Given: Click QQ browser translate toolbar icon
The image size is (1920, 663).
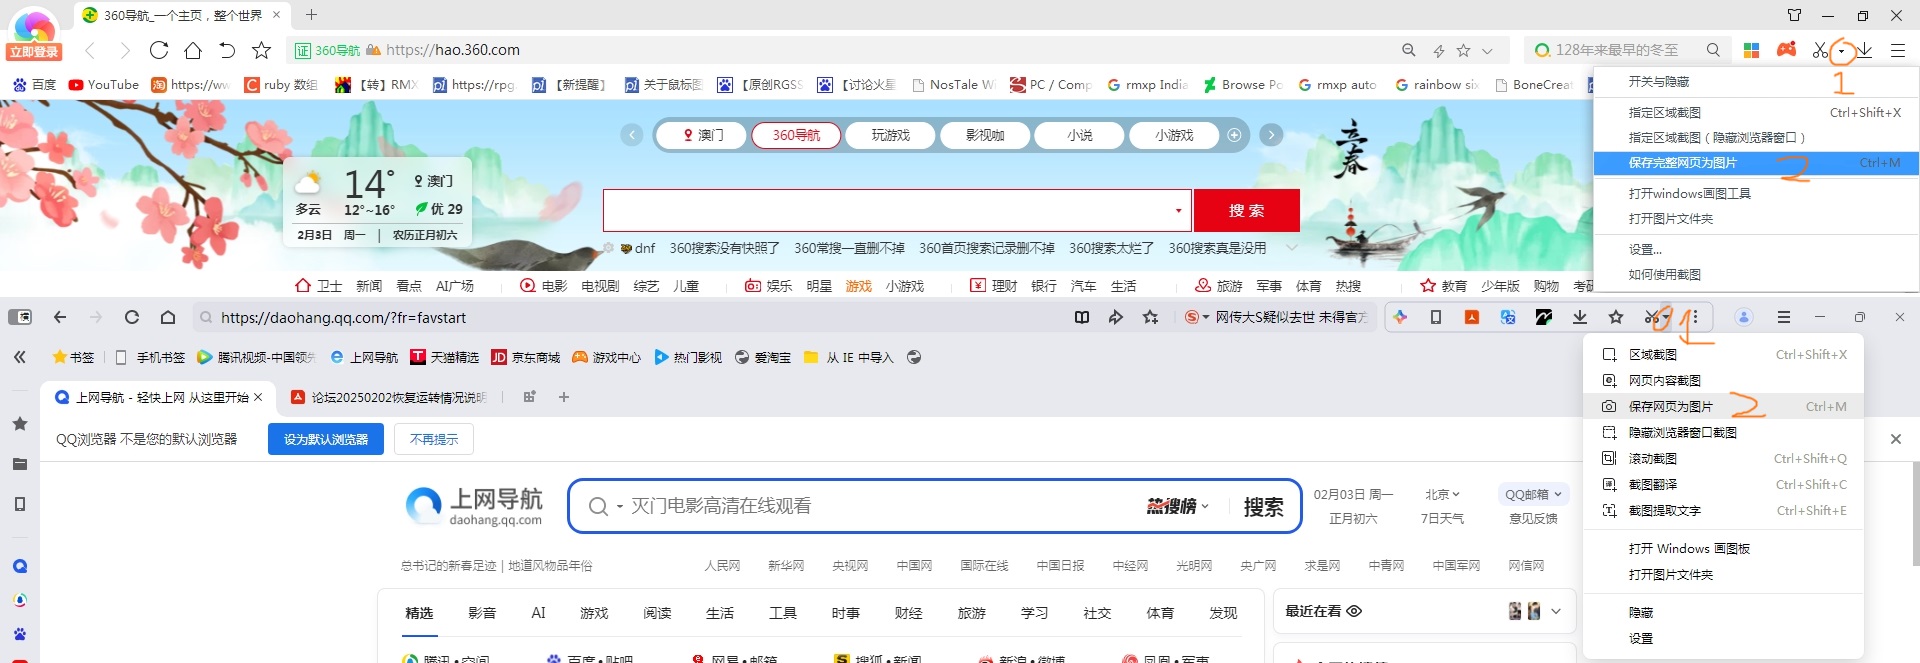Looking at the screenshot, I should coord(1508,317).
